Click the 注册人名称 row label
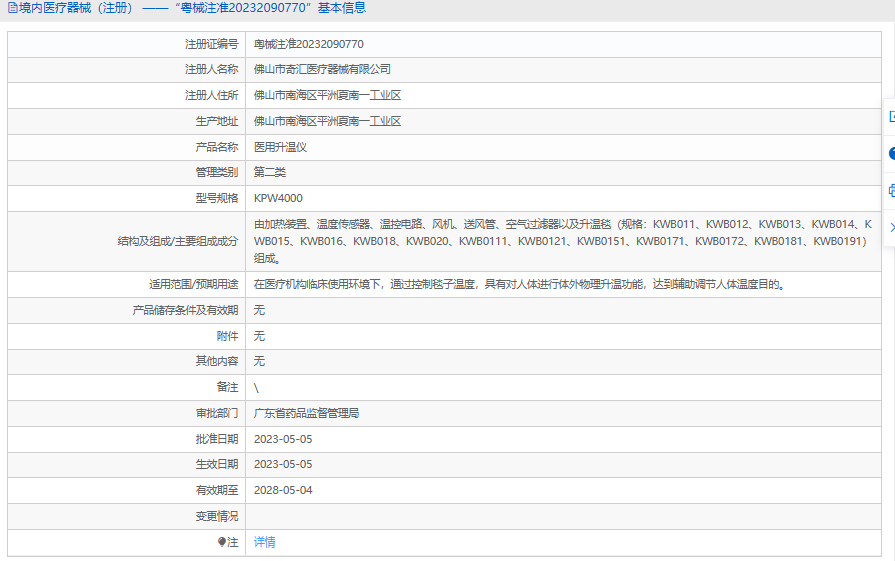 211,69
